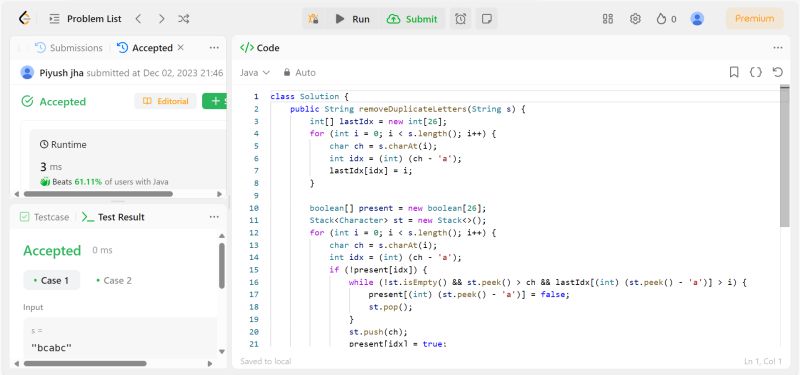The width and height of the screenshot is (800, 375).
Task: Click line number 10 in editor
Action: click(254, 208)
